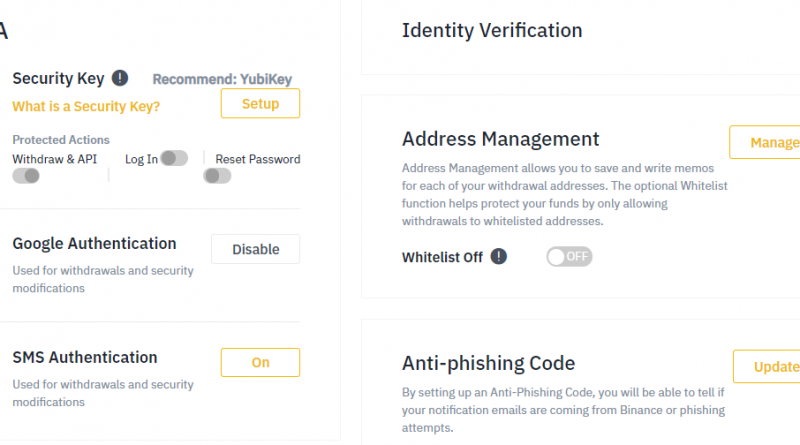Open the What is a Security Key link
This screenshot has width=800, height=445.
click(86, 106)
